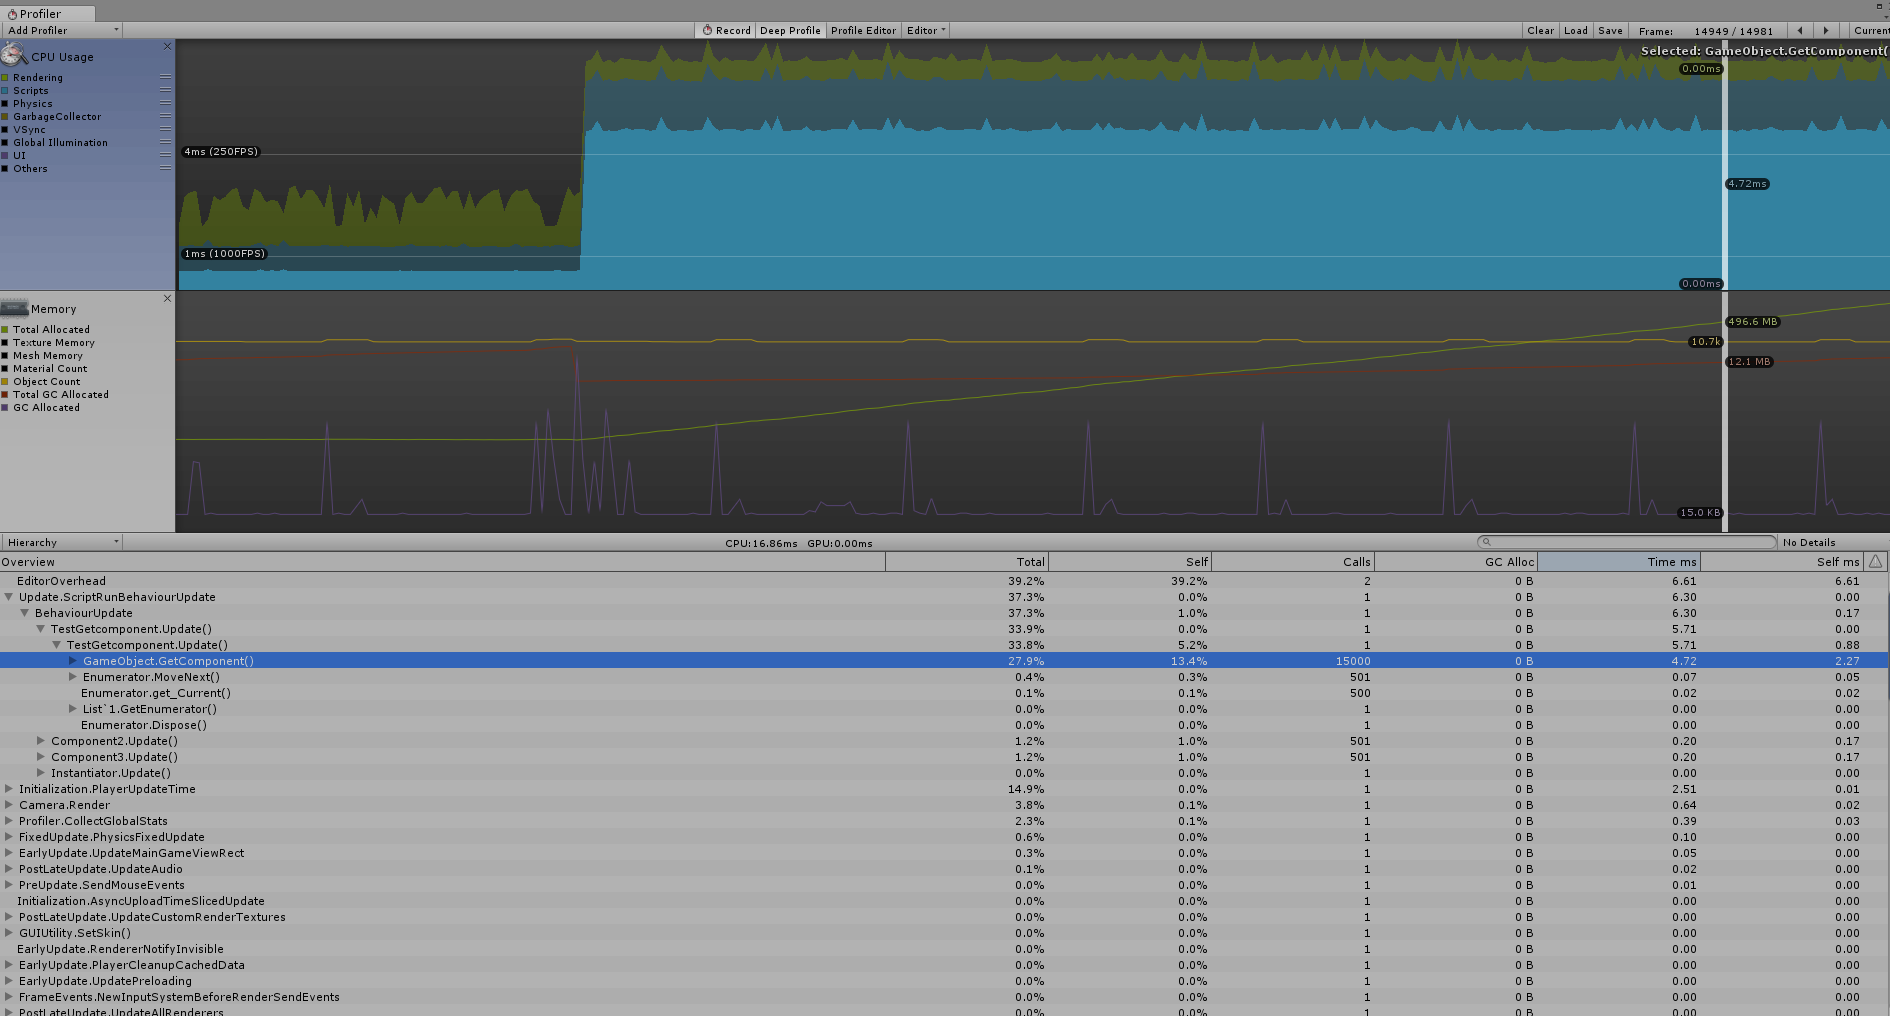Toggle Global Illumination category visibility

[5, 142]
